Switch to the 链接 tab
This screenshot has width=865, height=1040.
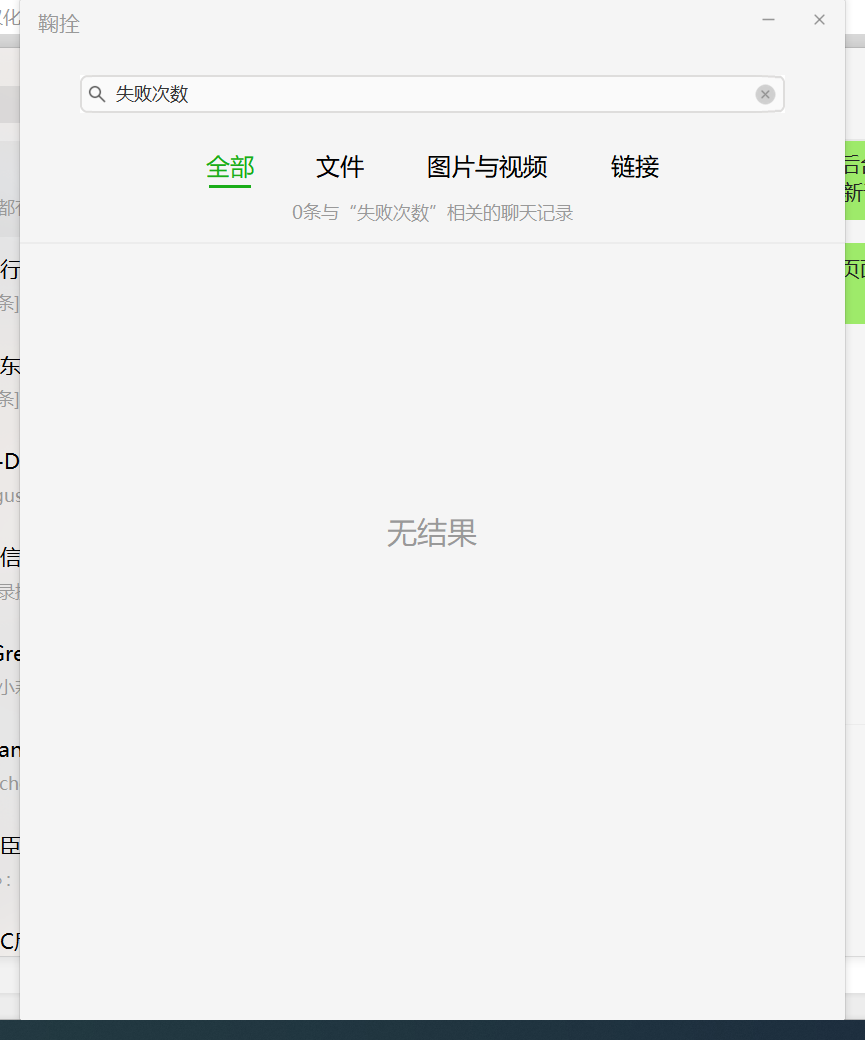point(635,167)
